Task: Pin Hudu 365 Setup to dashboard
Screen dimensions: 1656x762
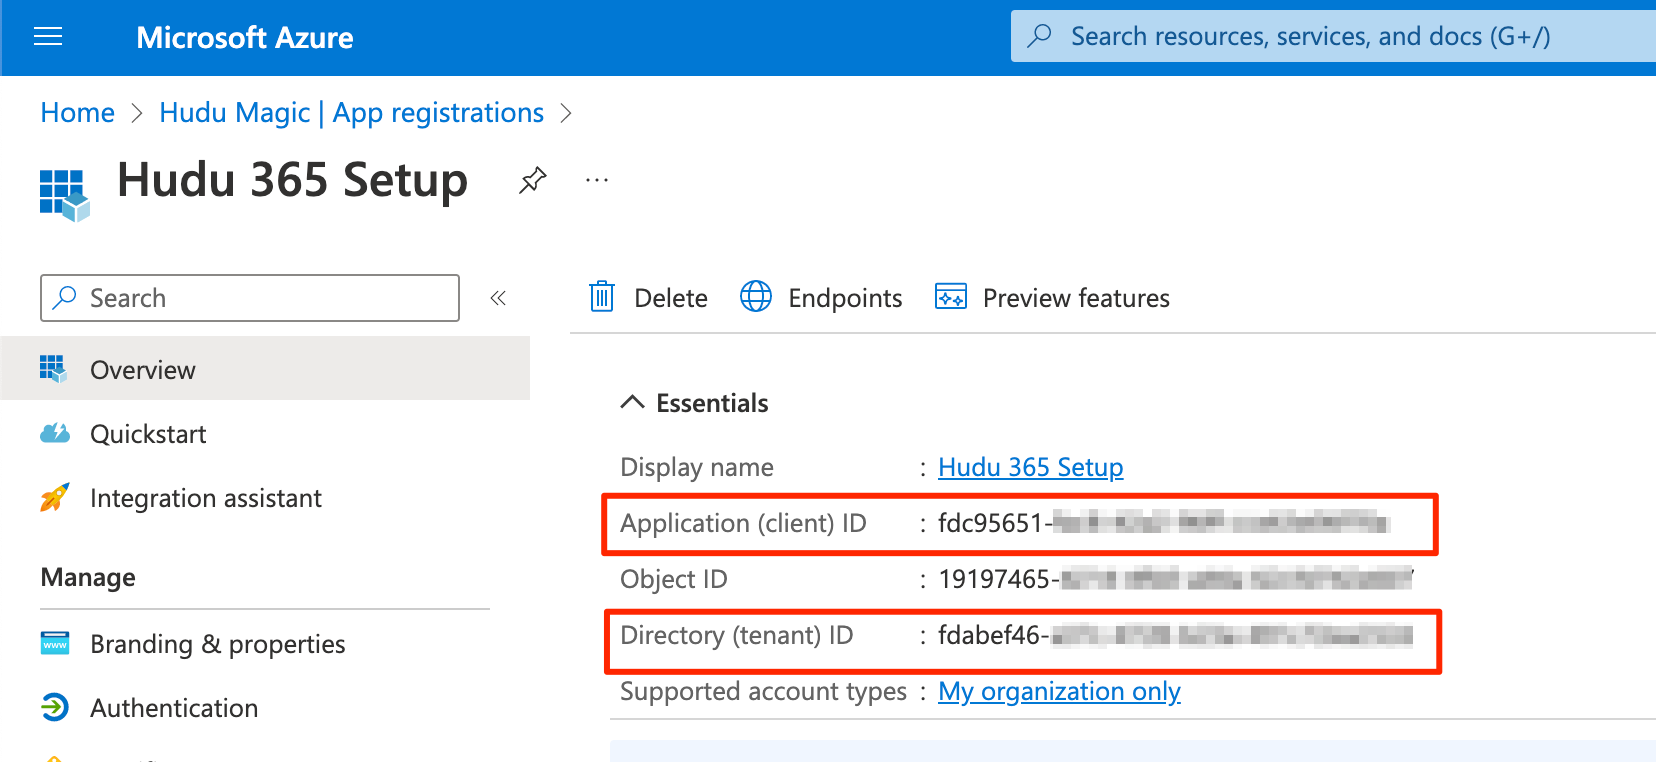Action: pyautogui.click(x=533, y=180)
